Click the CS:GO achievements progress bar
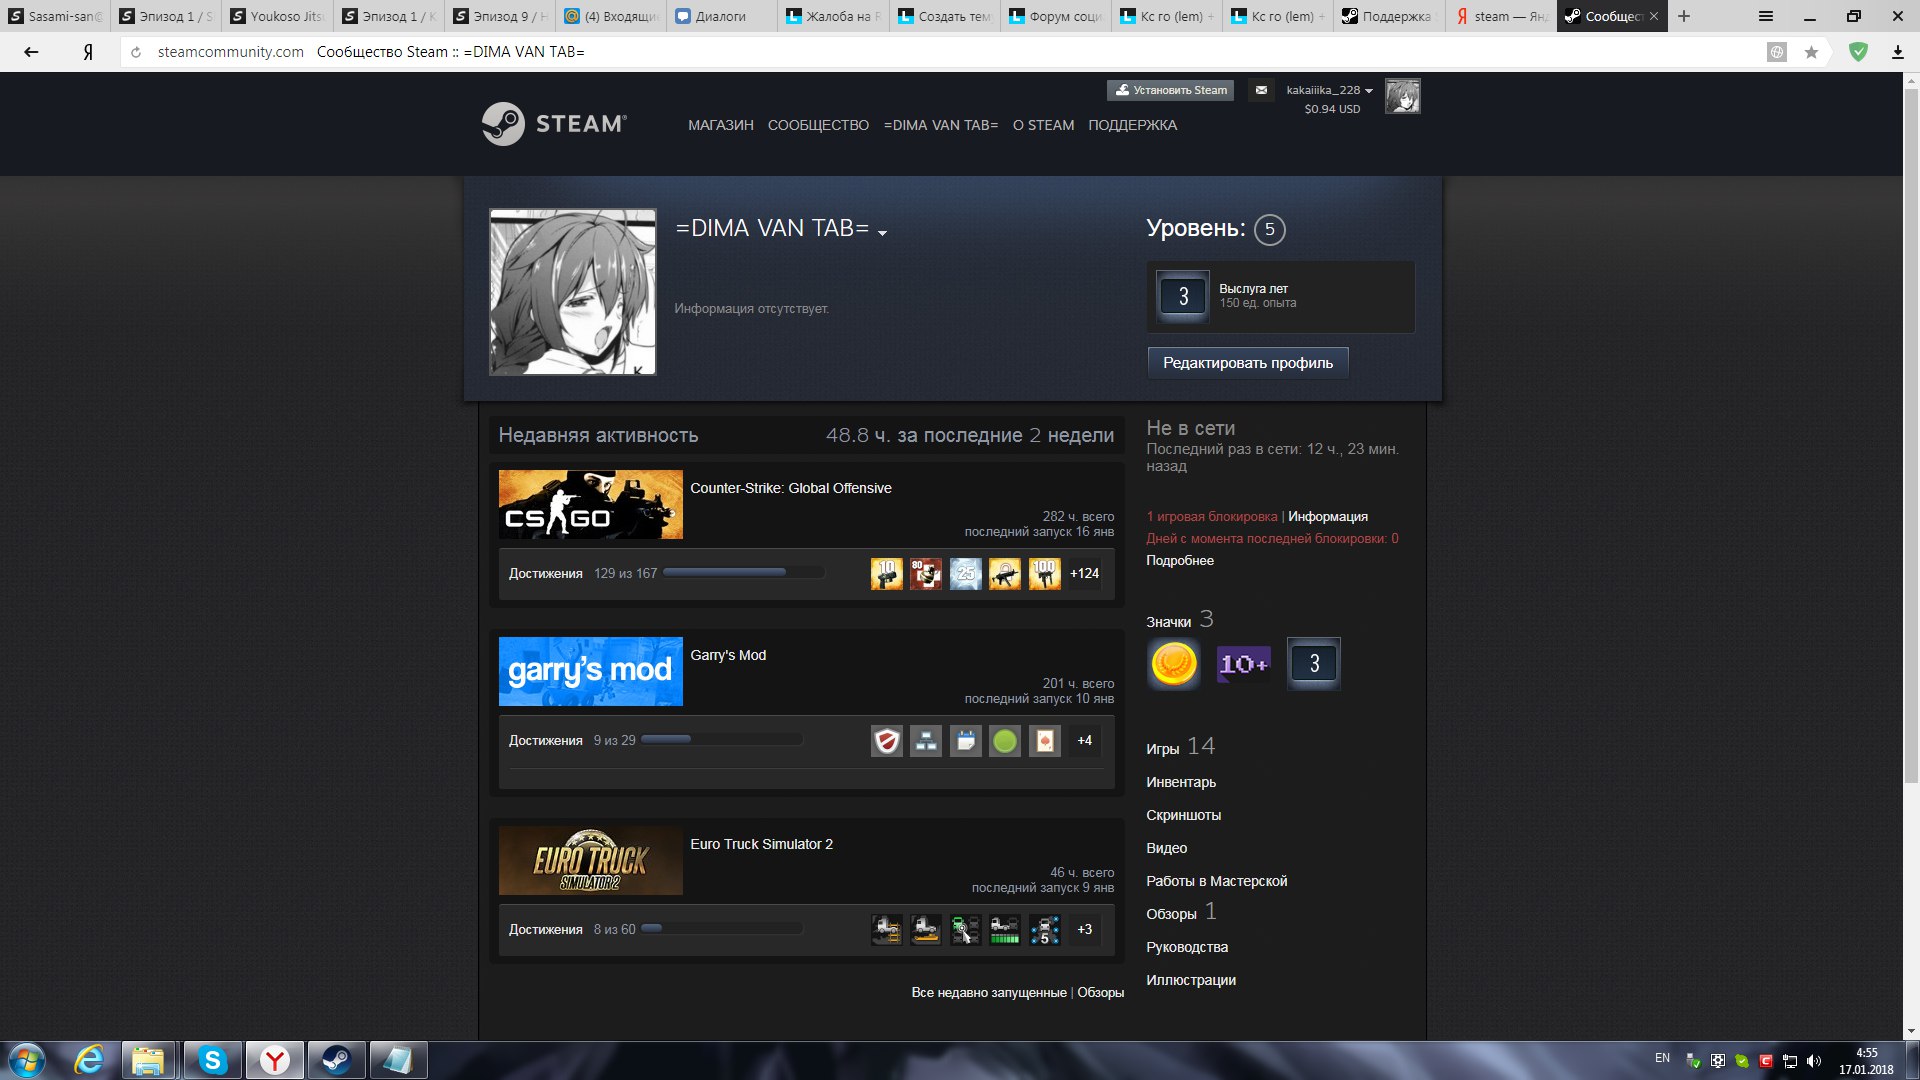The width and height of the screenshot is (1920, 1080). (744, 573)
